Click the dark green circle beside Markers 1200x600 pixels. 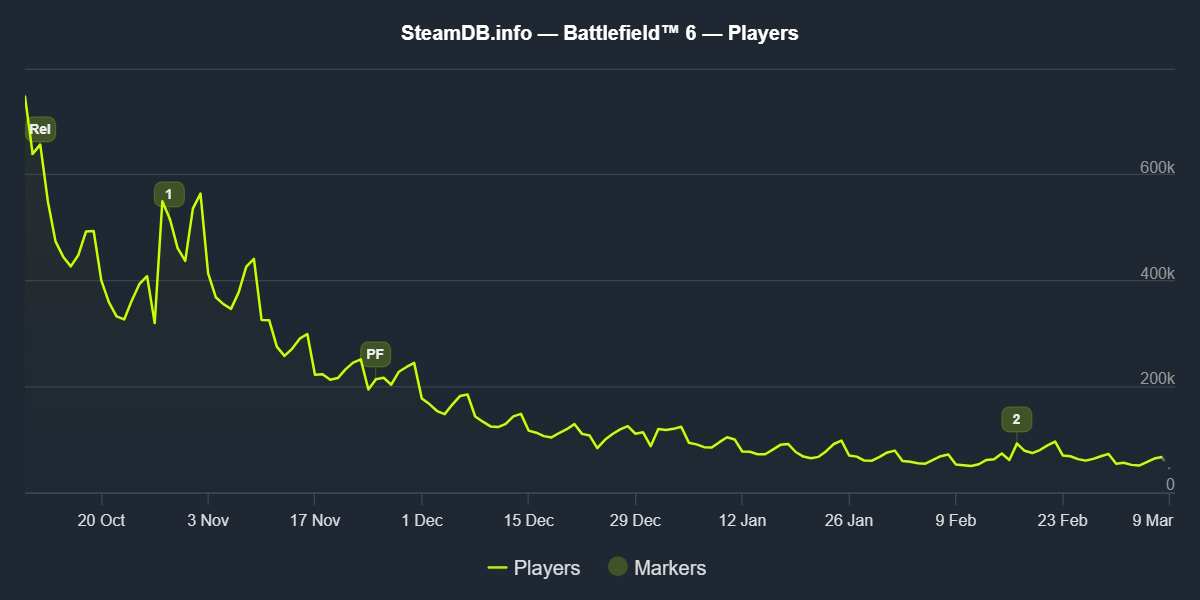618,567
